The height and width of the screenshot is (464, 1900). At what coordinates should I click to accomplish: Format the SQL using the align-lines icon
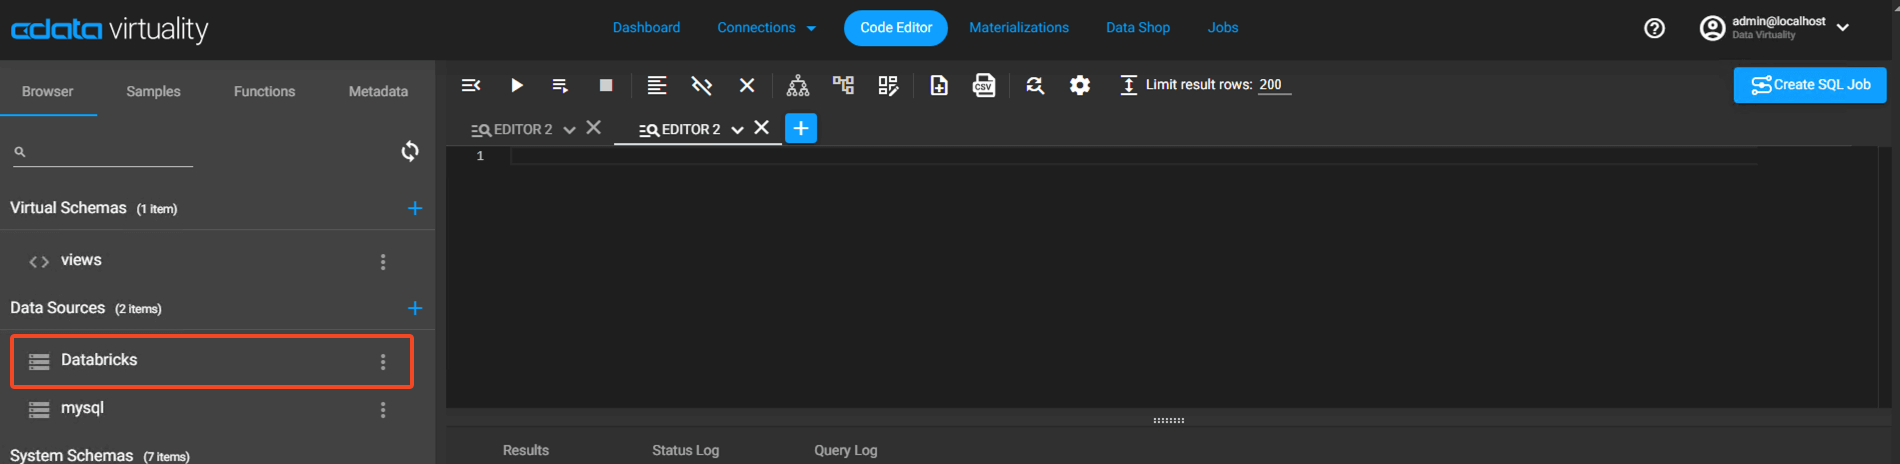(656, 85)
